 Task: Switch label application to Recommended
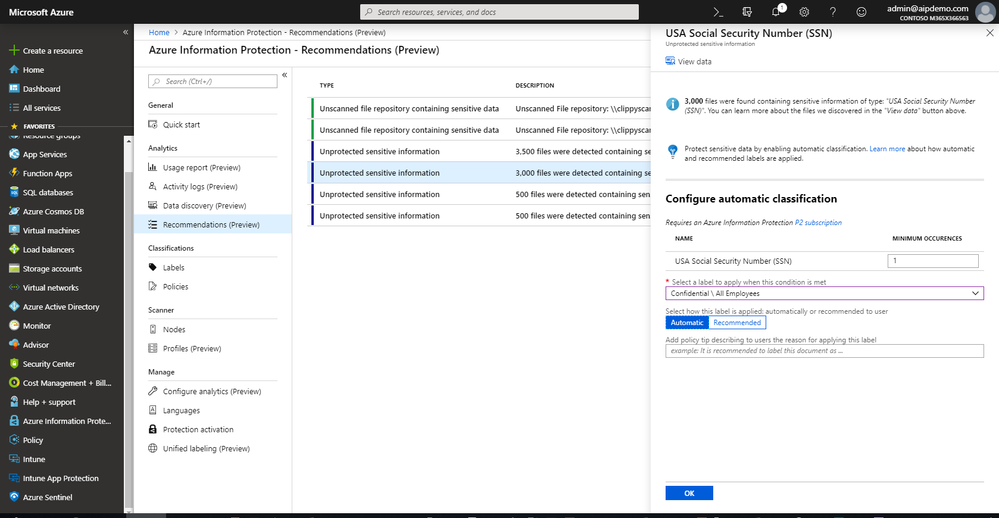click(737, 322)
